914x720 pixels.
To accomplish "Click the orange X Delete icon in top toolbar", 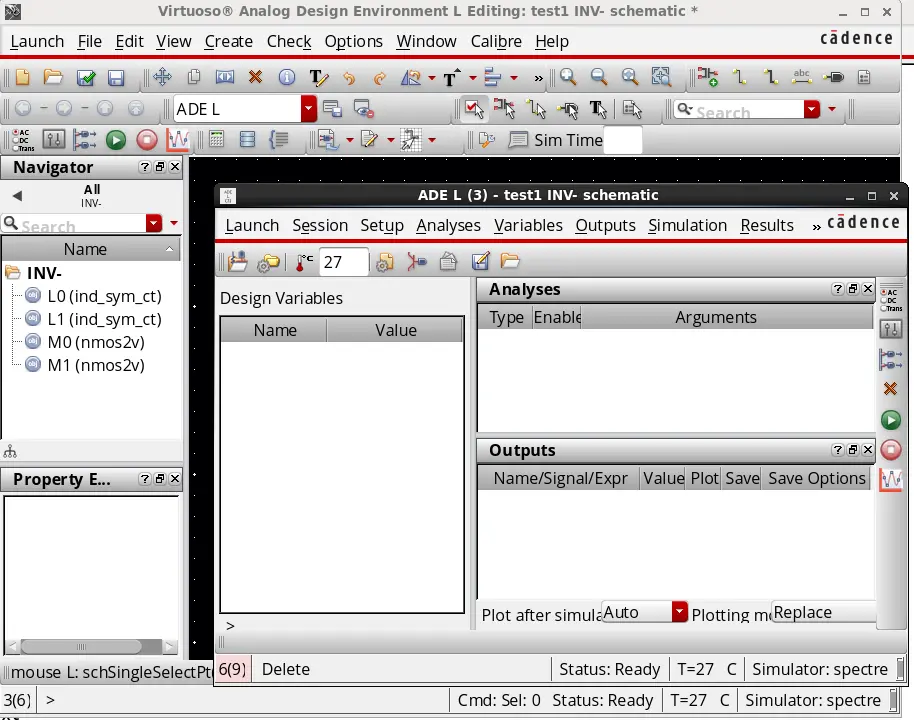I will pyautogui.click(x=255, y=77).
